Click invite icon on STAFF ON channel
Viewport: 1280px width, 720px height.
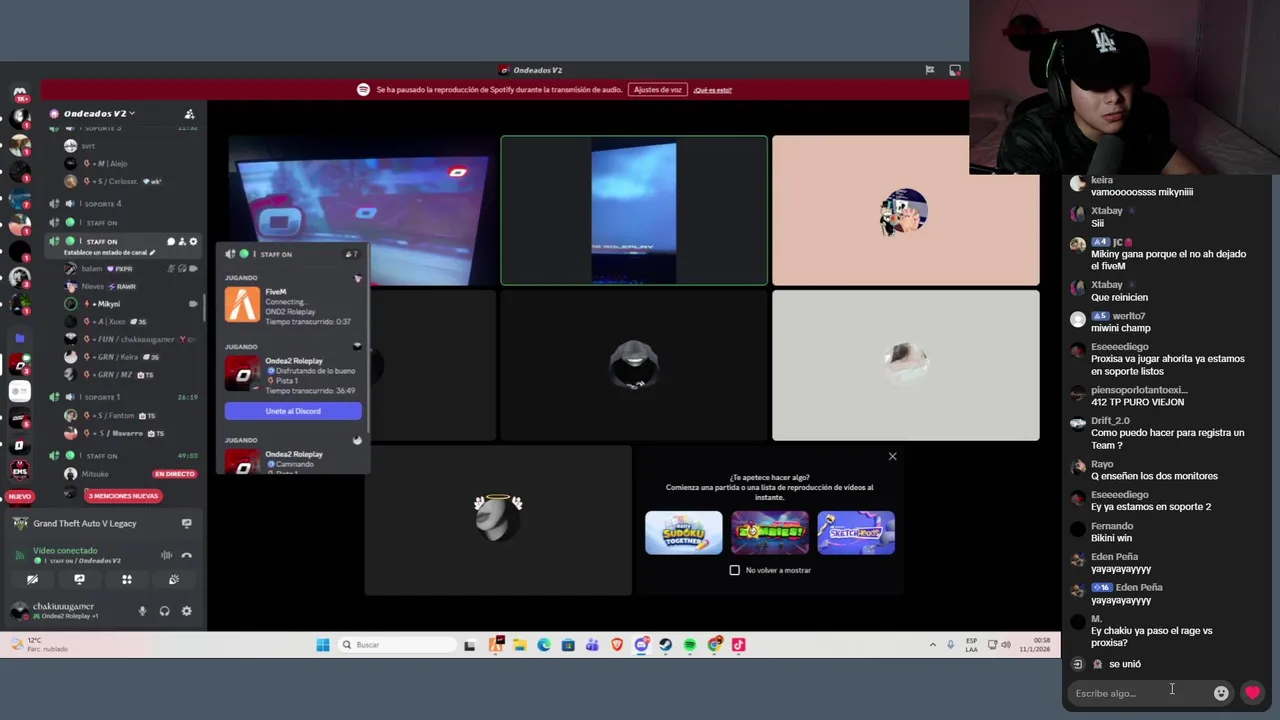point(181,242)
